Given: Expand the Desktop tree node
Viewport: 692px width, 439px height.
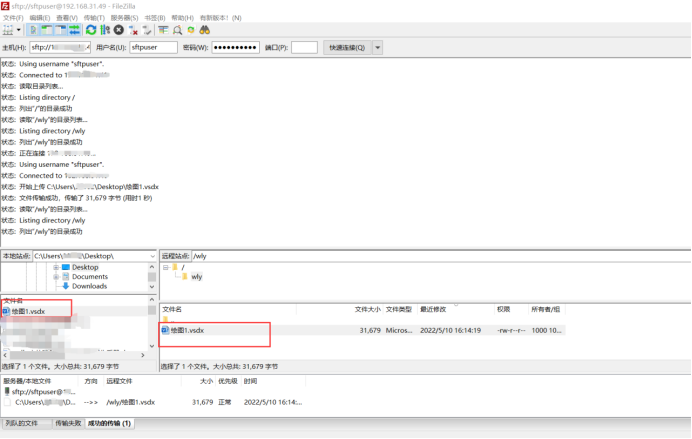Looking at the screenshot, I should 56,267.
